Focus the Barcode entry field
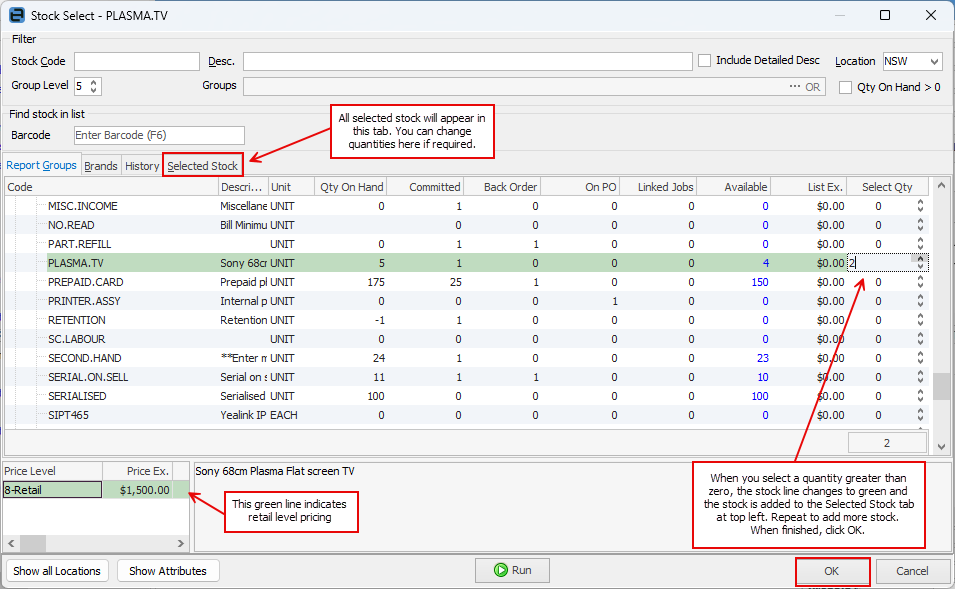Image resolution: width=955 pixels, height=589 pixels. click(x=160, y=135)
